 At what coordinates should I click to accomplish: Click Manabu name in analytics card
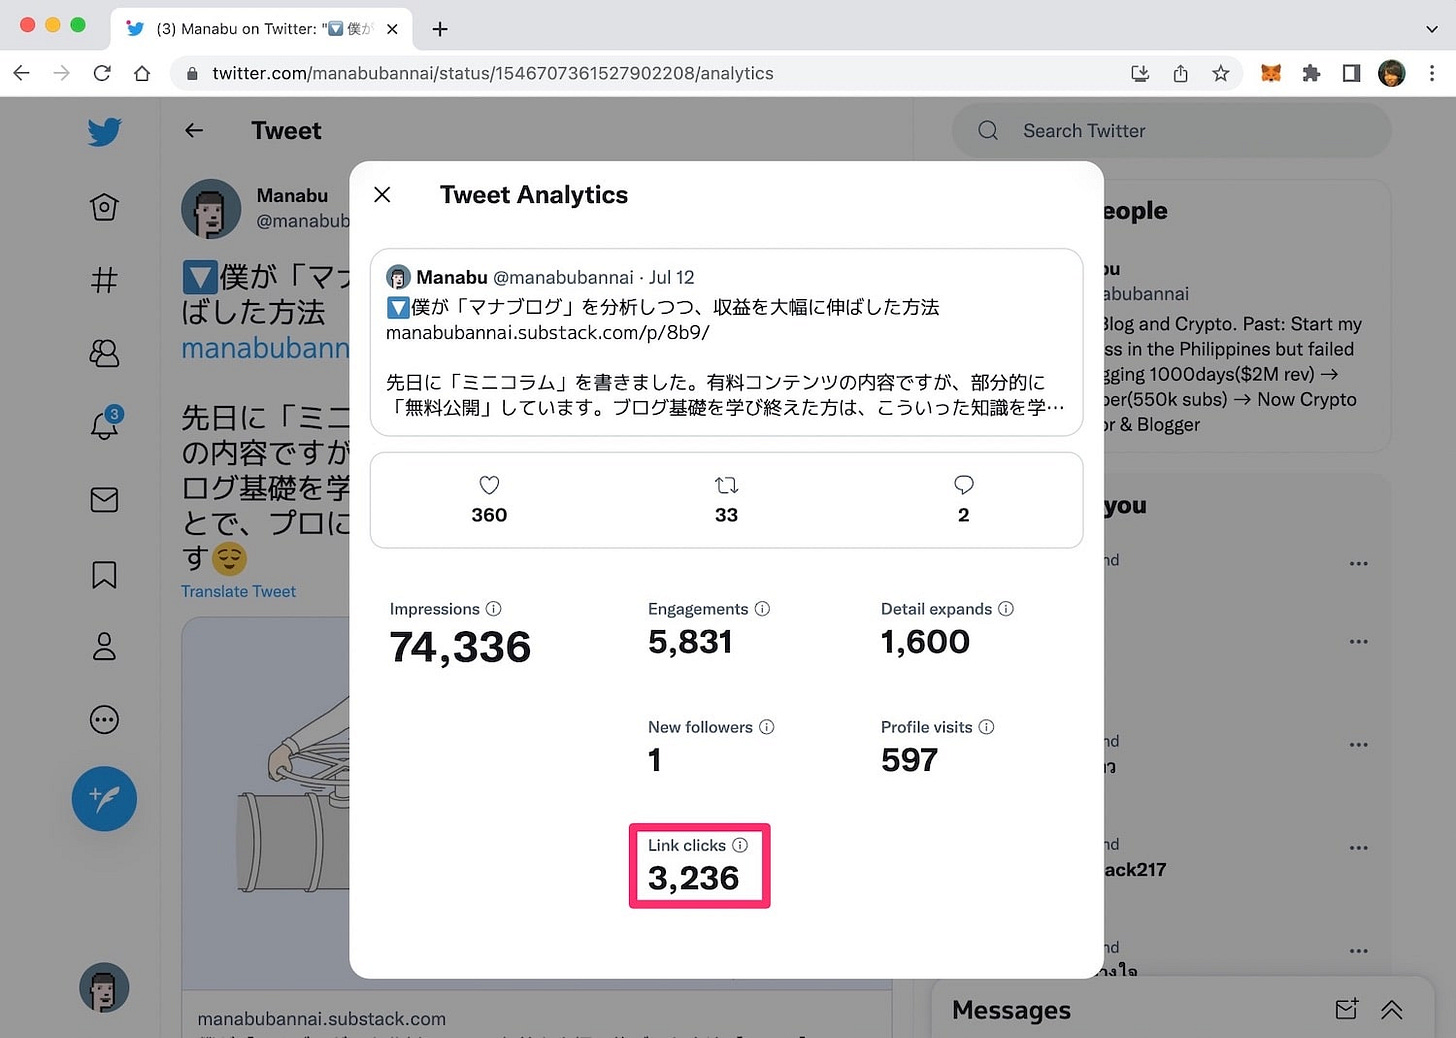[x=452, y=277]
